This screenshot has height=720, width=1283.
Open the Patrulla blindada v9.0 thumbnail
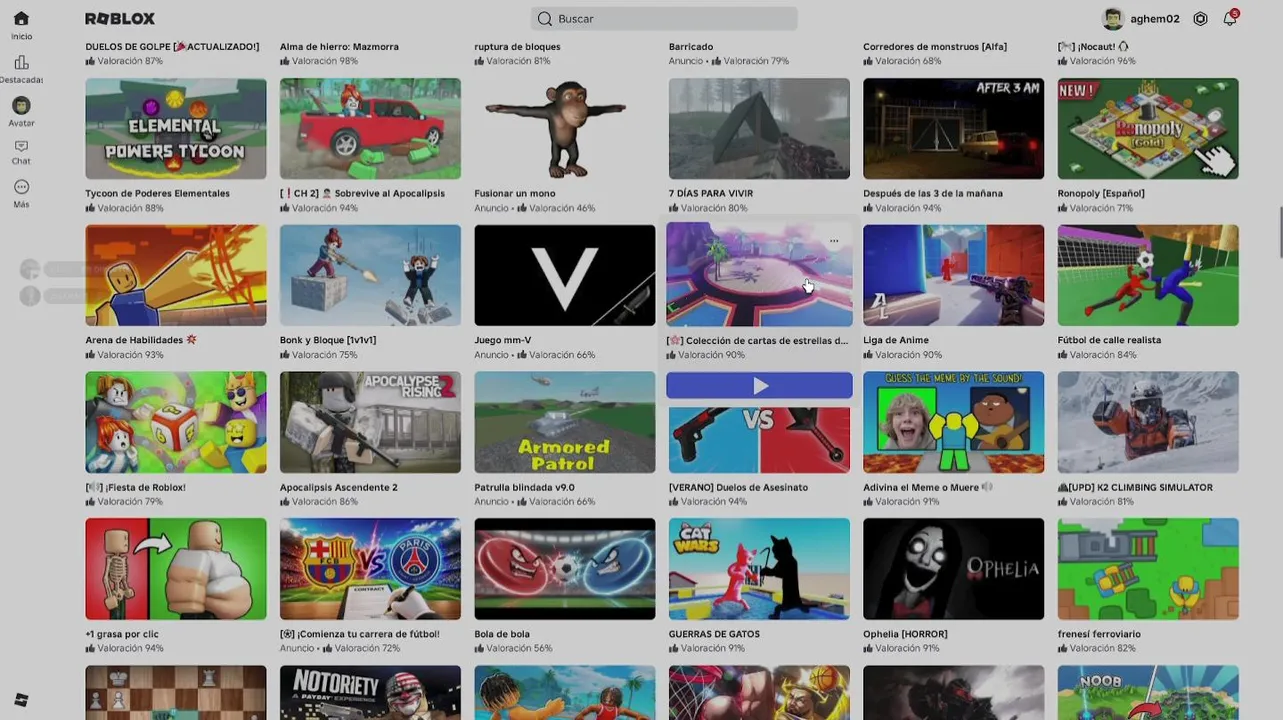coord(565,422)
